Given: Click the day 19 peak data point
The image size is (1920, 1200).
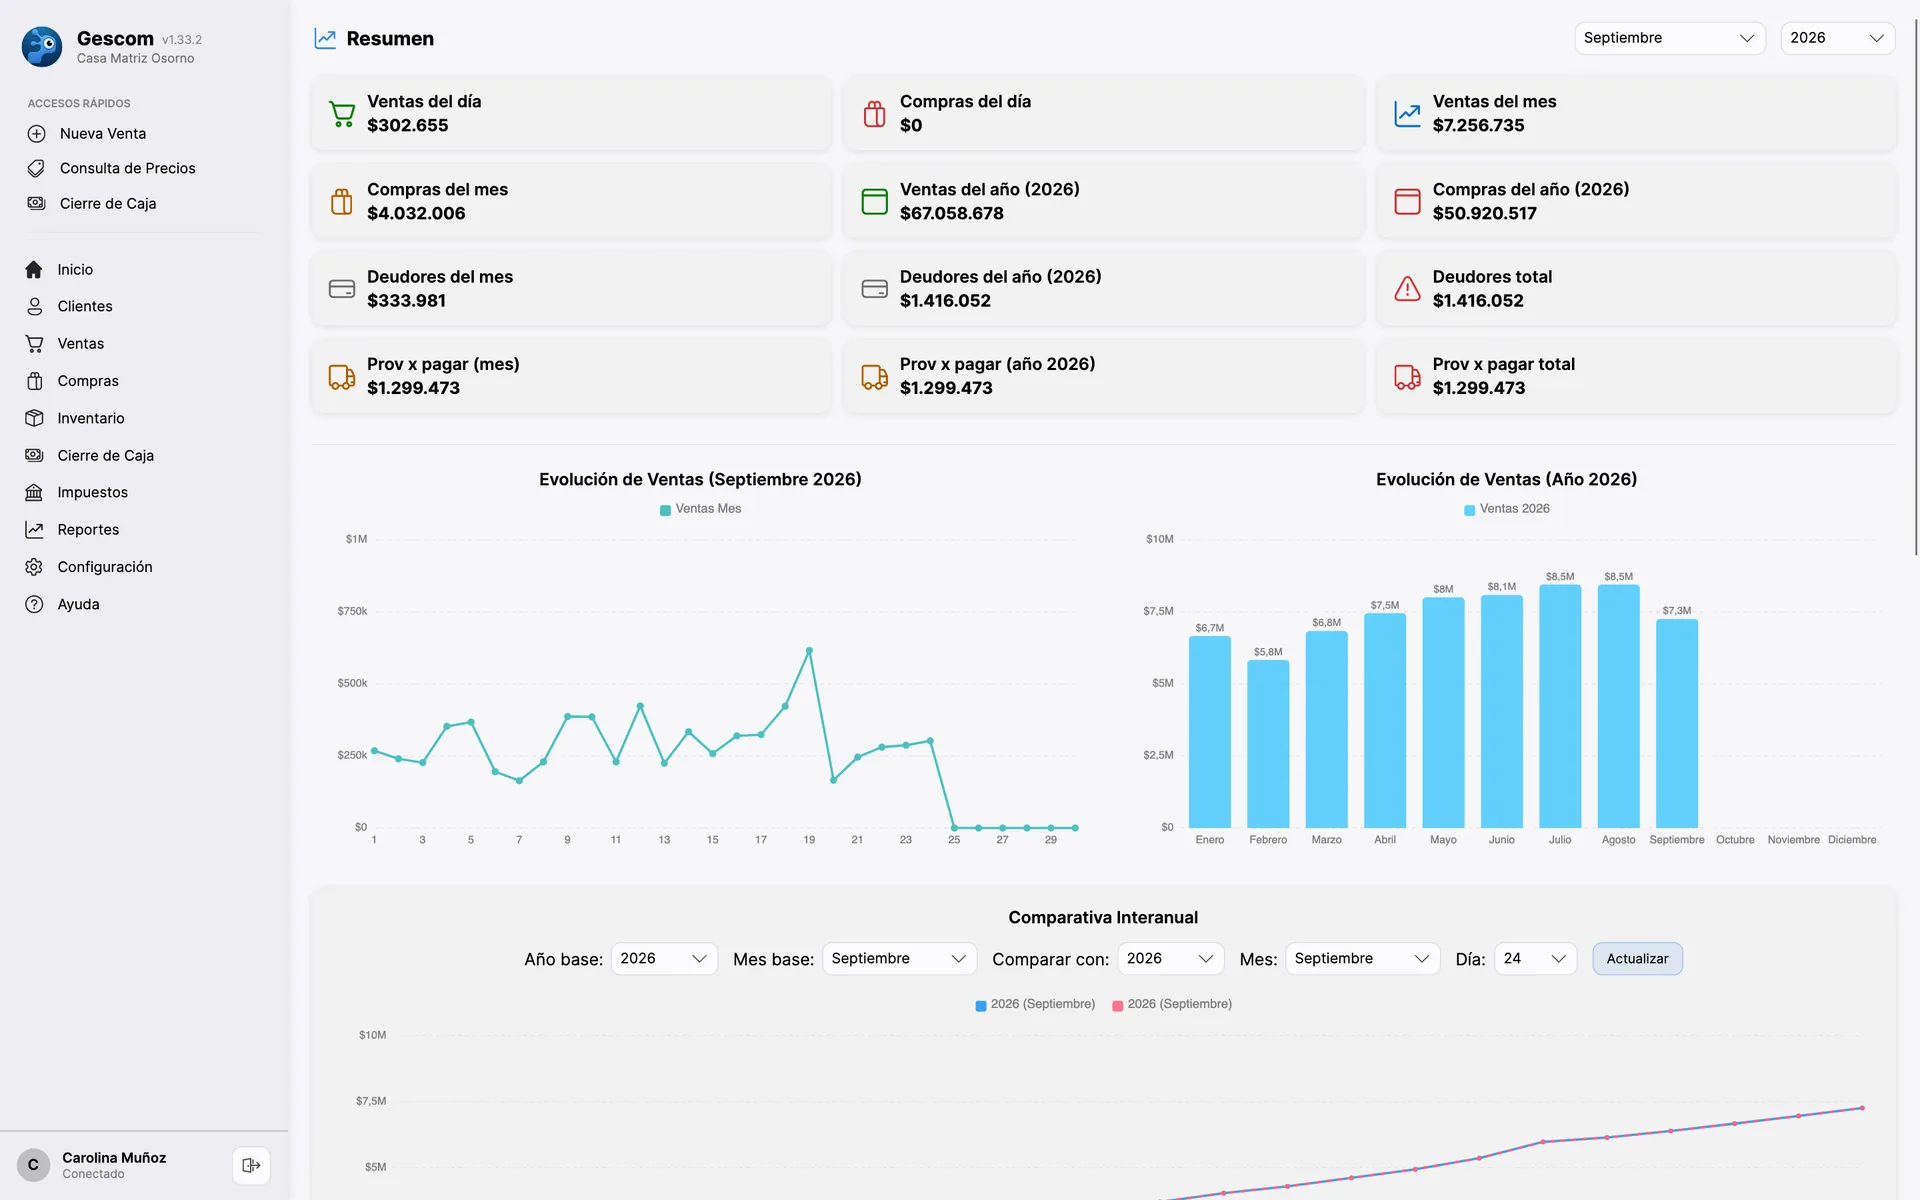Looking at the screenshot, I should point(809,651).
